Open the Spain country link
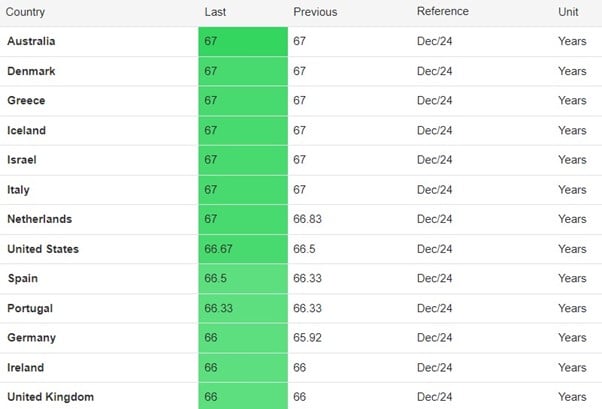Screen dimensions: 602x409 click(23, 279)
